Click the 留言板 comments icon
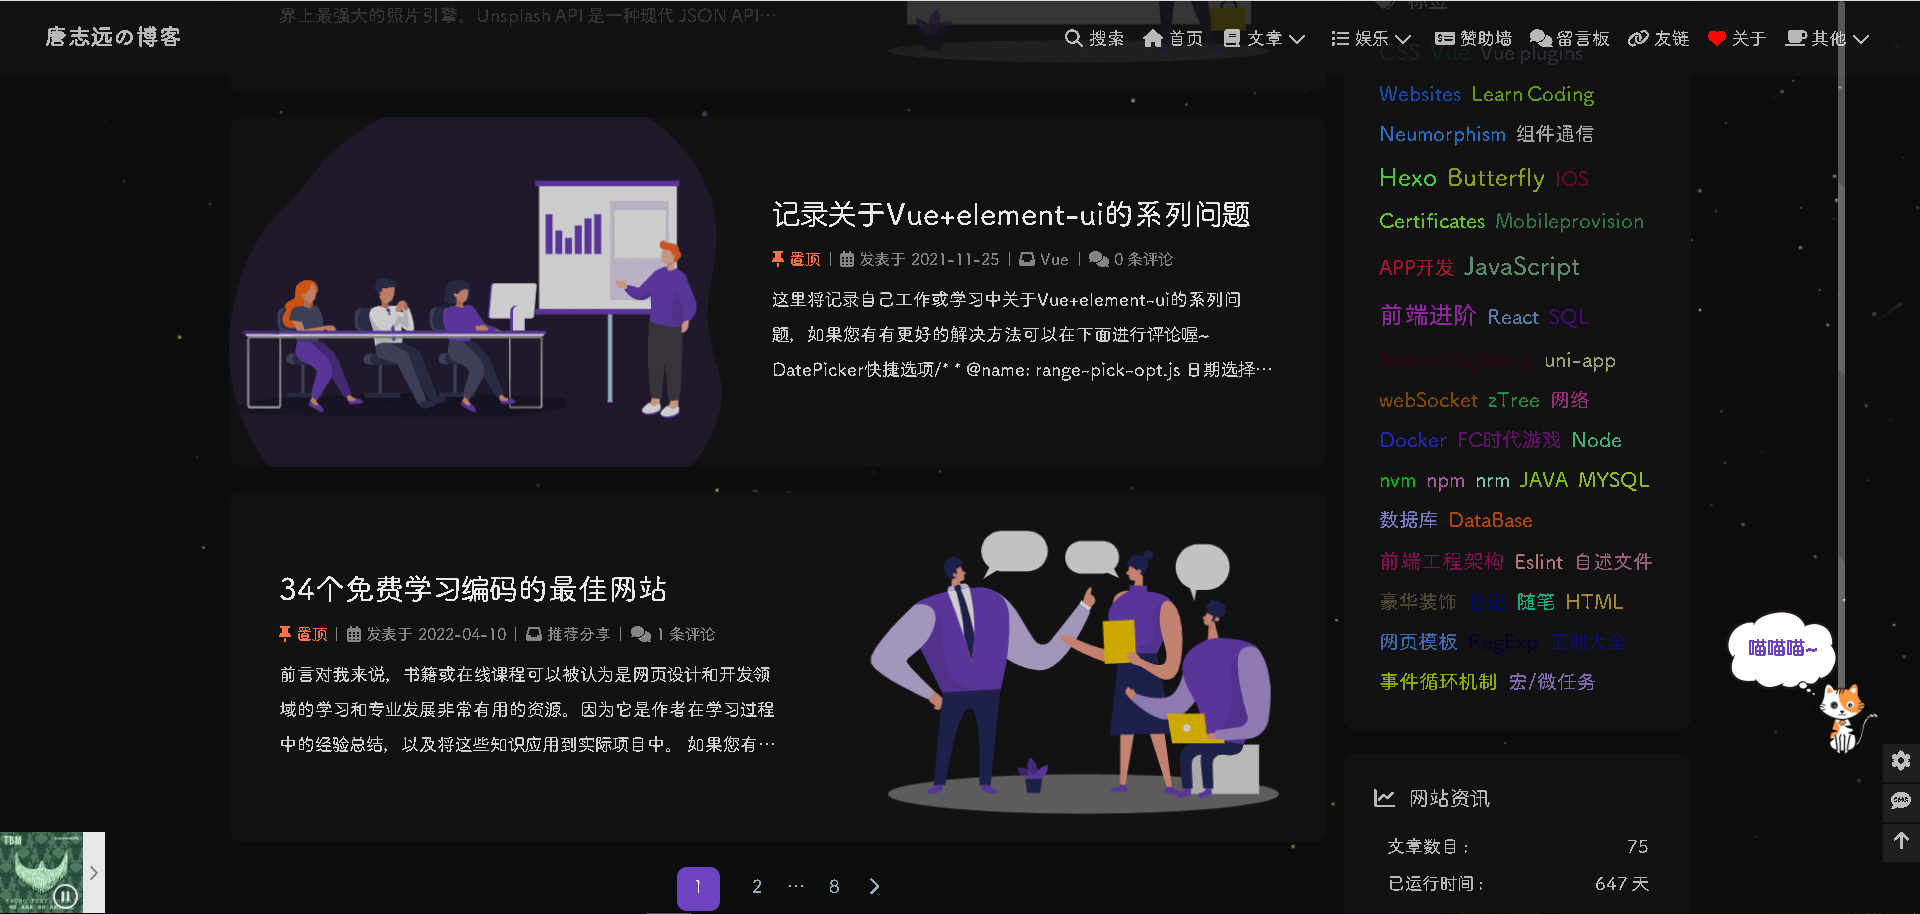The image size is (1920, 914). click(x=1541, y=38)
